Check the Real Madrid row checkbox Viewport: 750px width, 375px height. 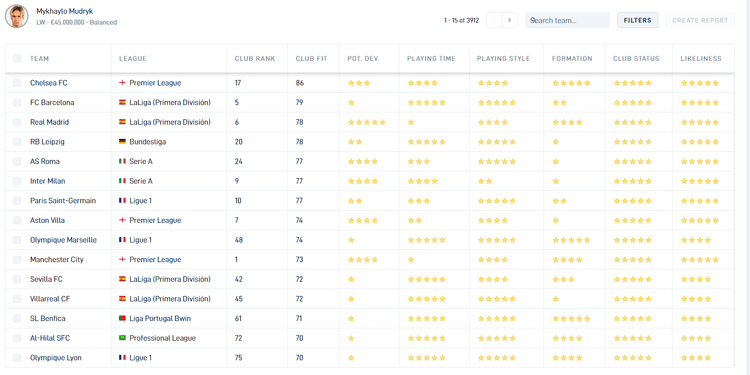(17, 122)
